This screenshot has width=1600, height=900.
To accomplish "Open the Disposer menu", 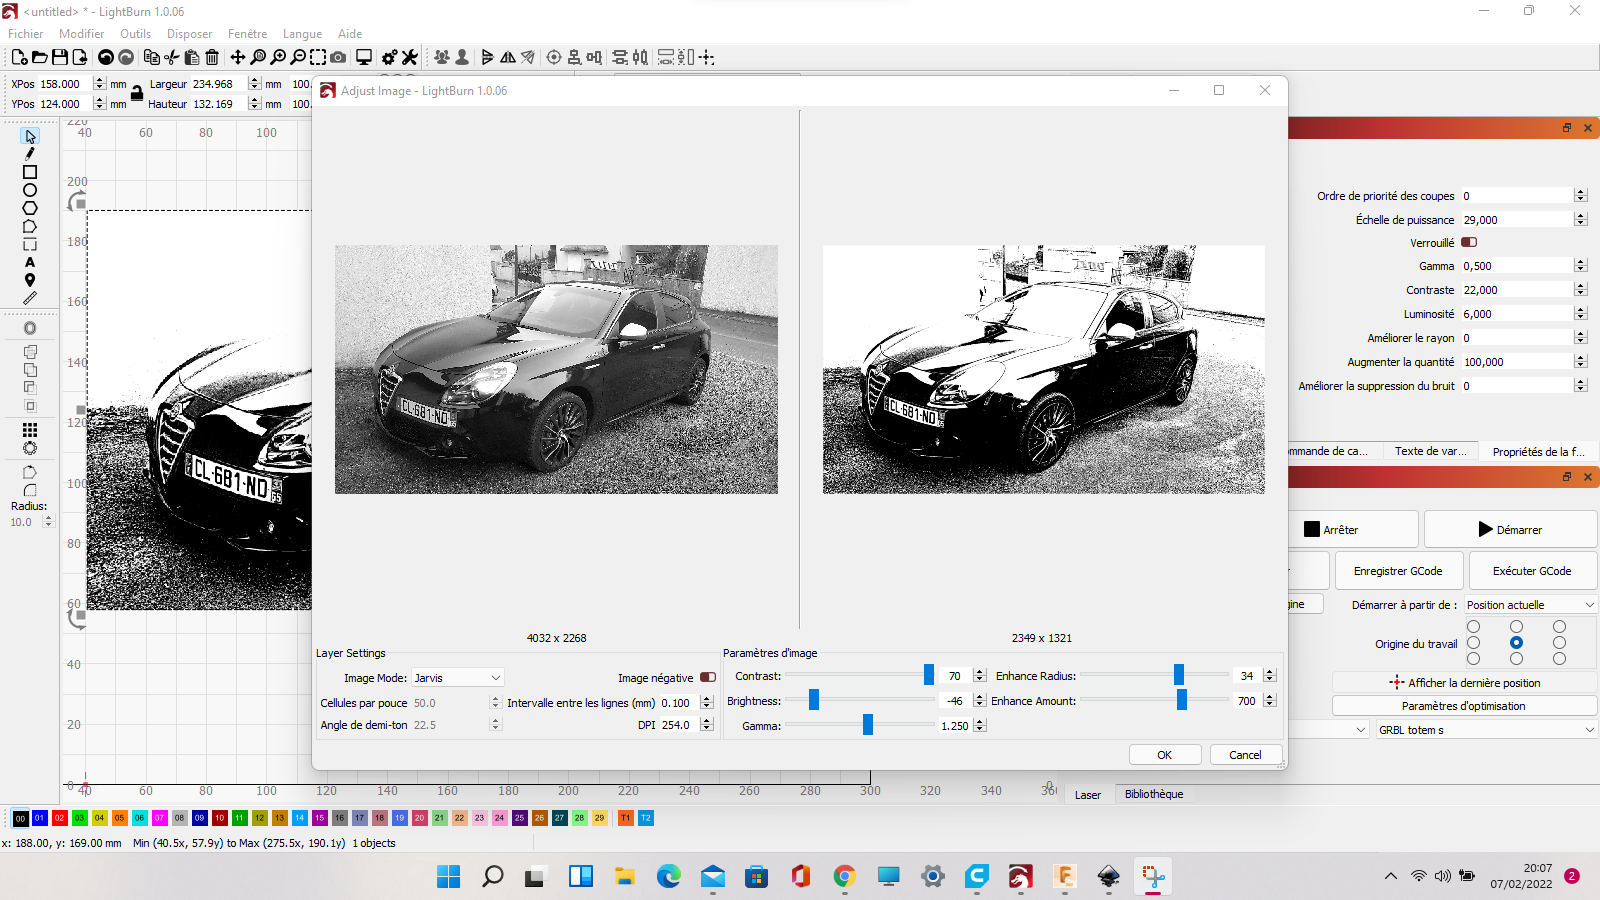I will tap(189, 34).
